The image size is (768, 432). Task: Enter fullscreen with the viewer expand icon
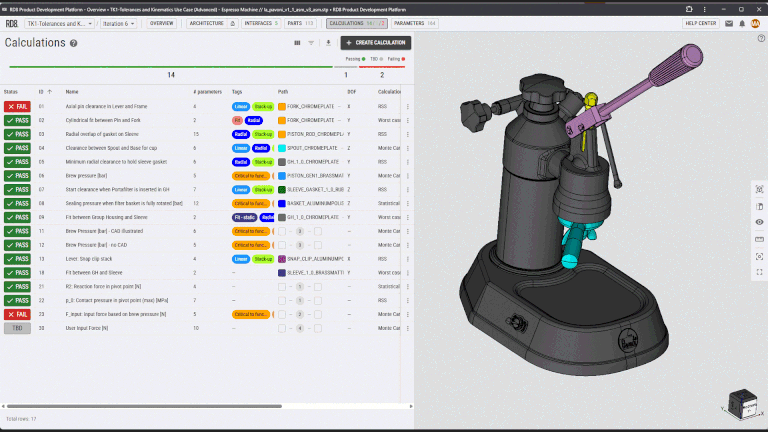pos(759,272)
